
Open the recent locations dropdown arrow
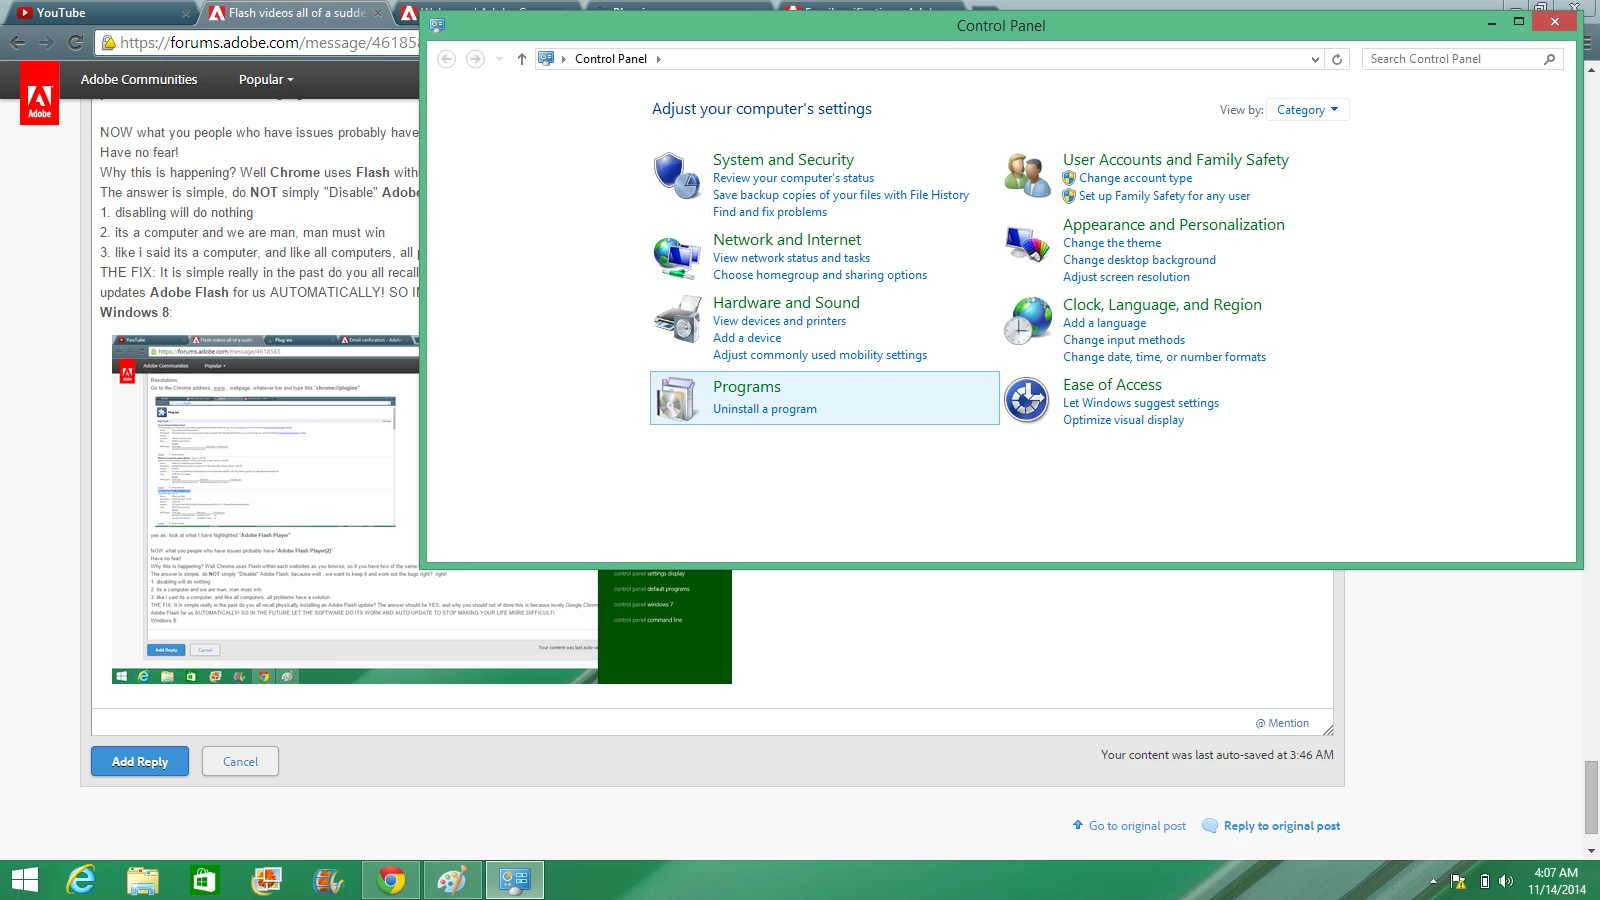(x=499, y=59)
